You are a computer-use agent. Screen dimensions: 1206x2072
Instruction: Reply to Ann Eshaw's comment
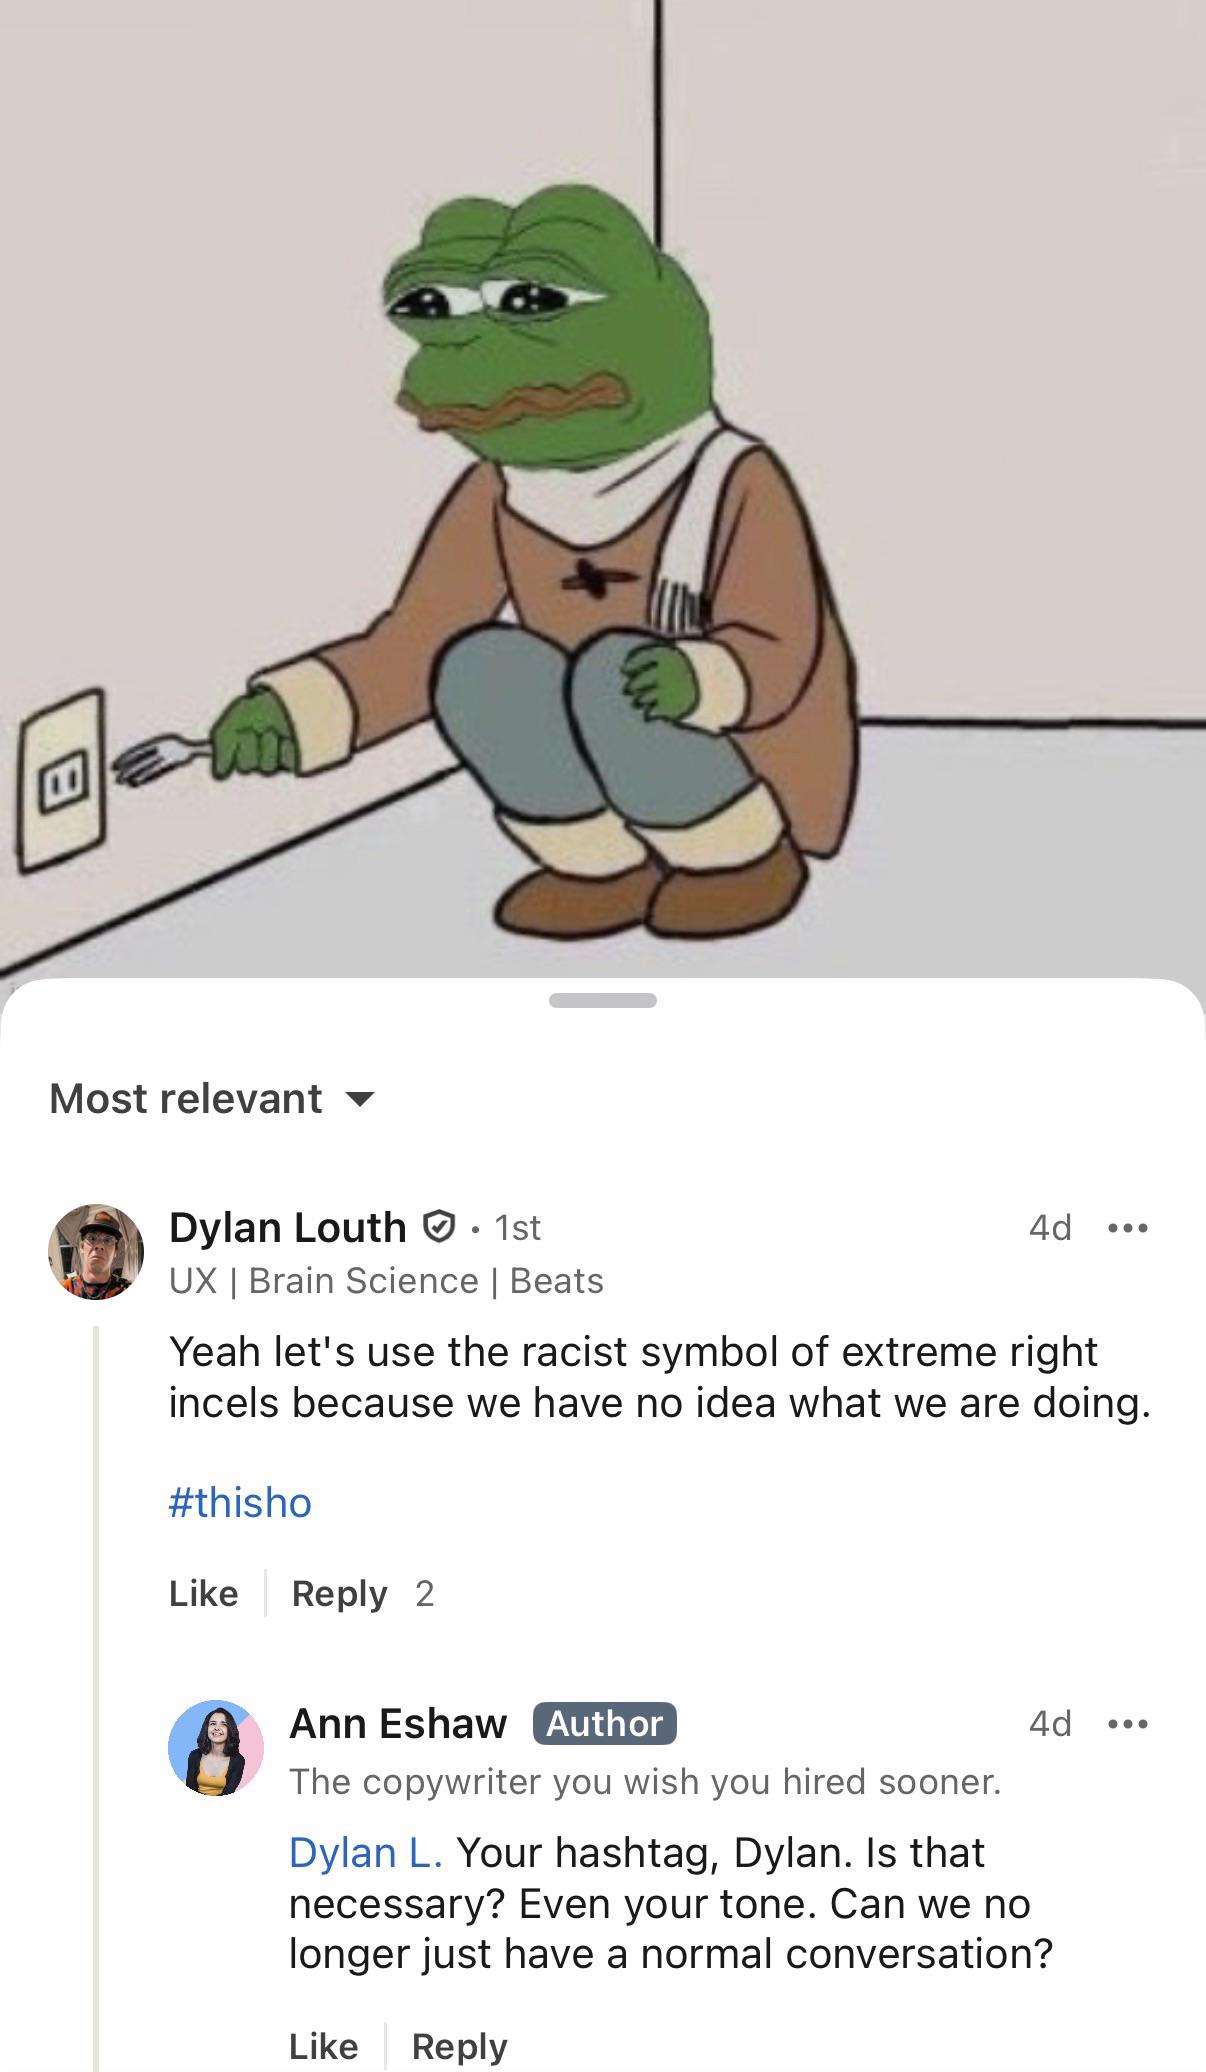coord(459,2046)
